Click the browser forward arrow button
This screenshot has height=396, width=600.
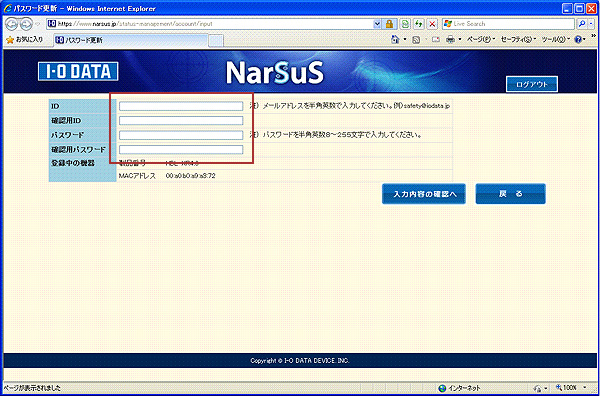coord(26,24)
